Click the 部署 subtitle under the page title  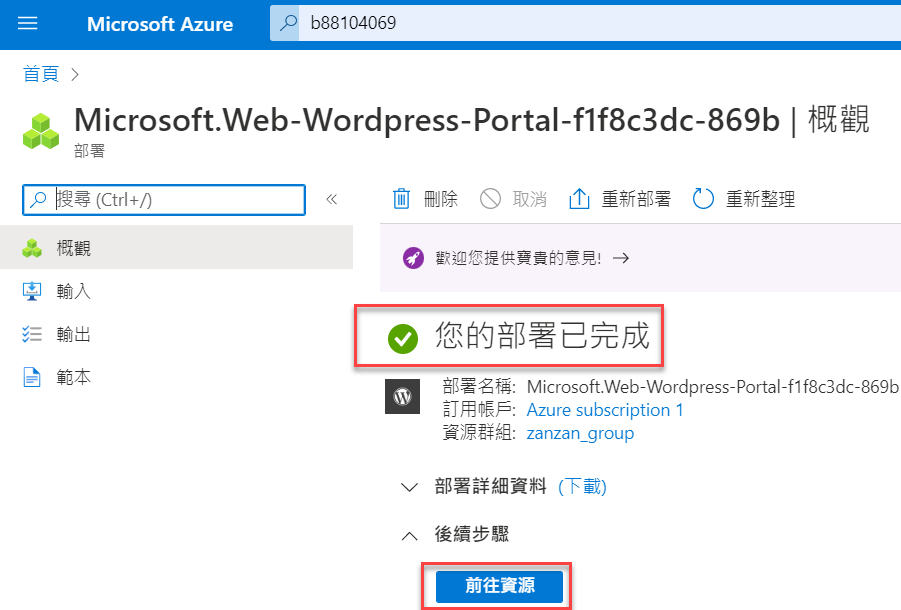tap(90, 151)
